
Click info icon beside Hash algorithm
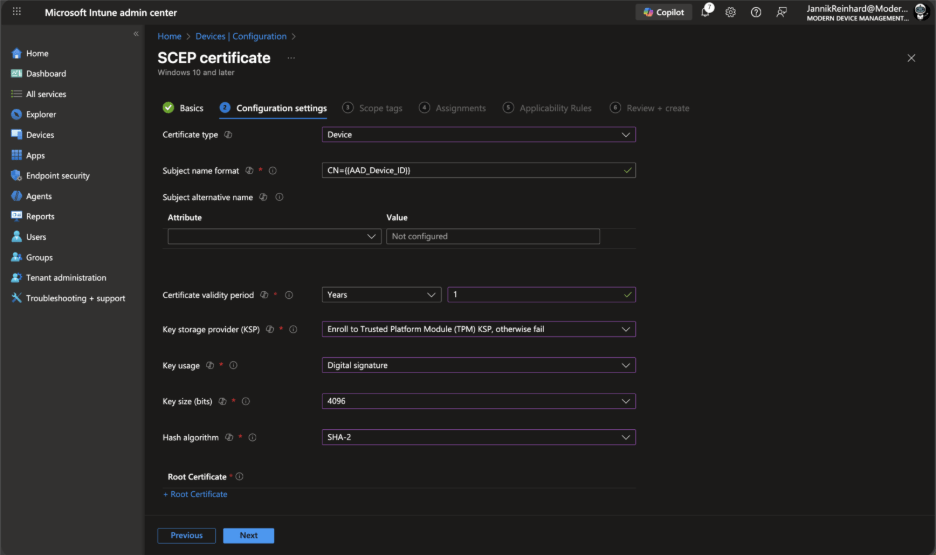pyautogui.click(x=252, y=437)
